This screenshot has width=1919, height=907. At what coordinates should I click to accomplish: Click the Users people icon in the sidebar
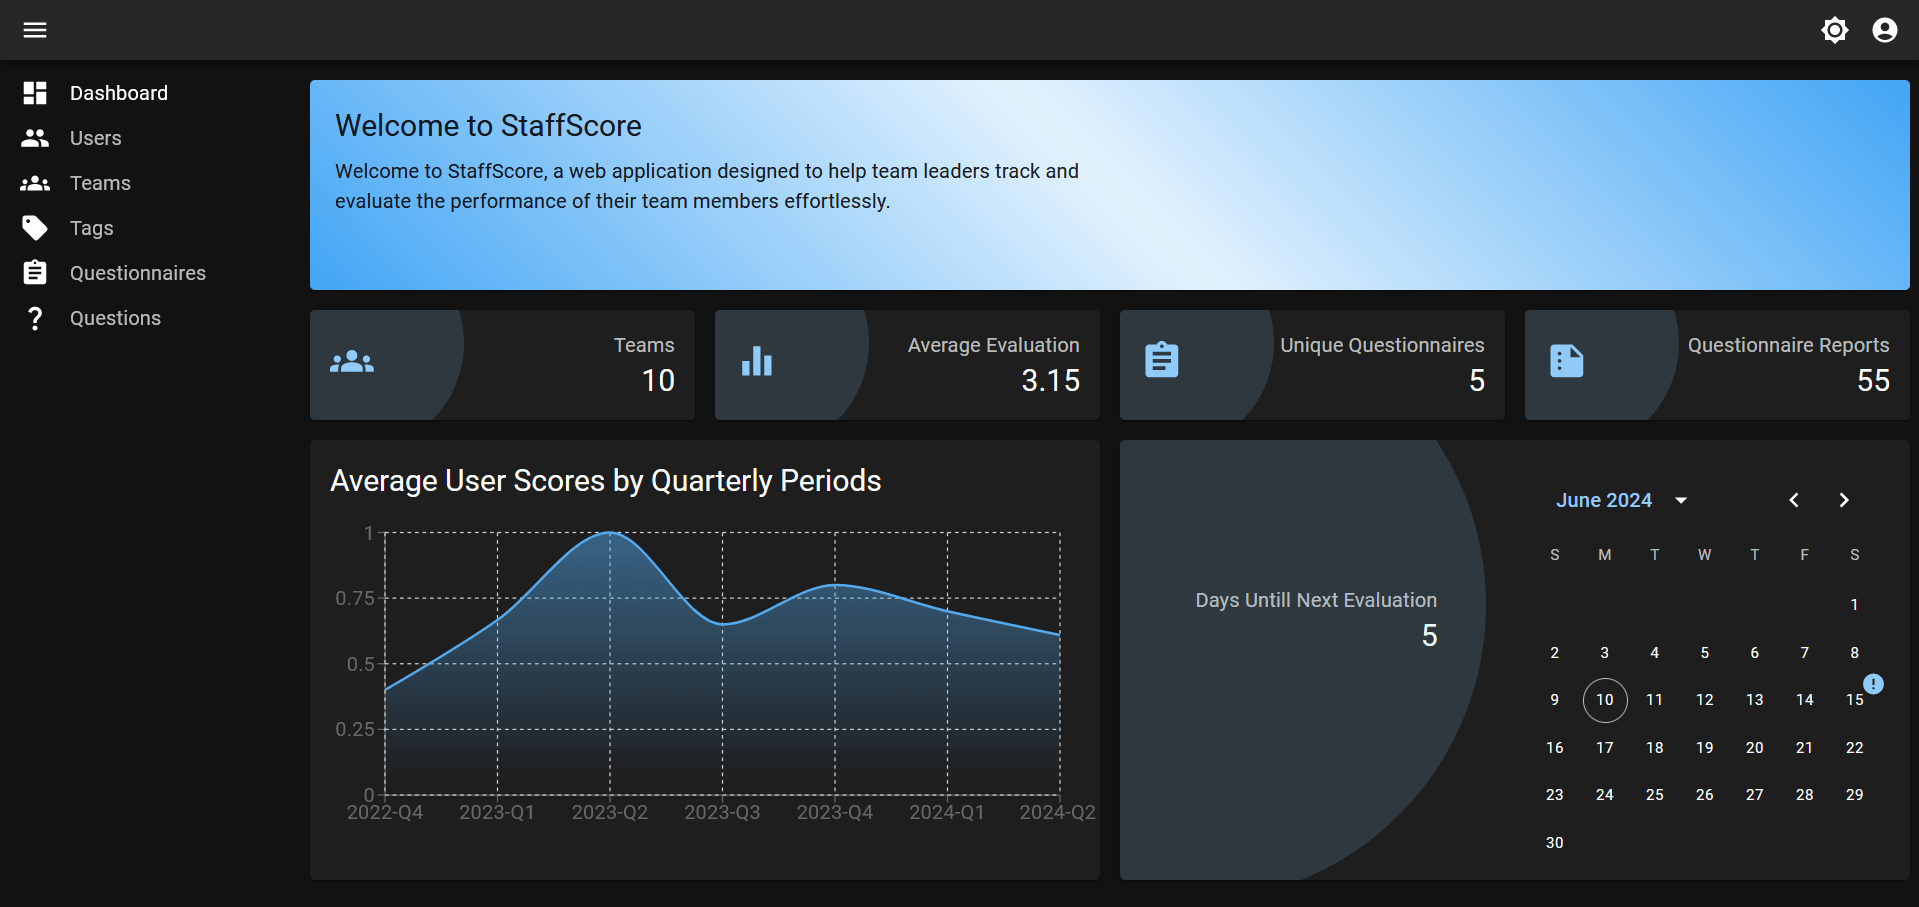(35, 138)
